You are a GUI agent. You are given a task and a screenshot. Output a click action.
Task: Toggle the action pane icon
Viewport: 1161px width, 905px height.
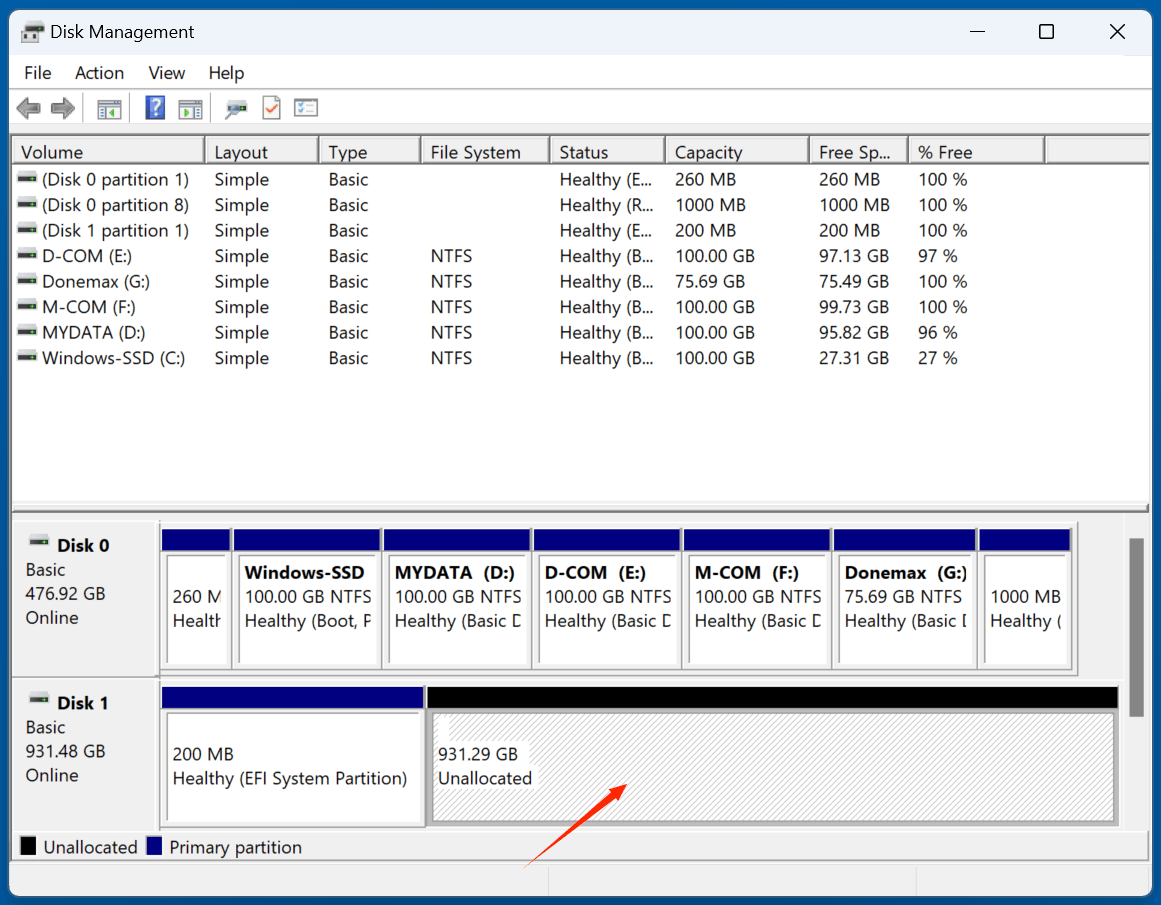190,107
